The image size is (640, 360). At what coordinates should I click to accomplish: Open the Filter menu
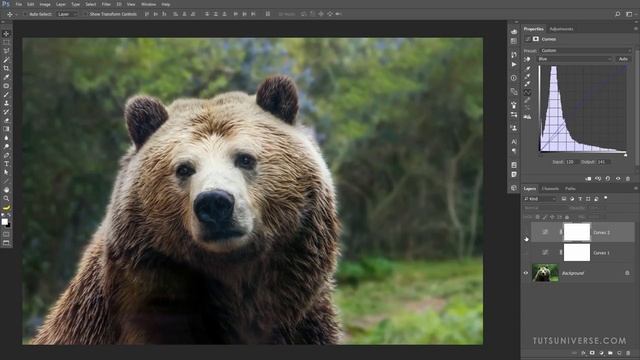pos(106,4)
